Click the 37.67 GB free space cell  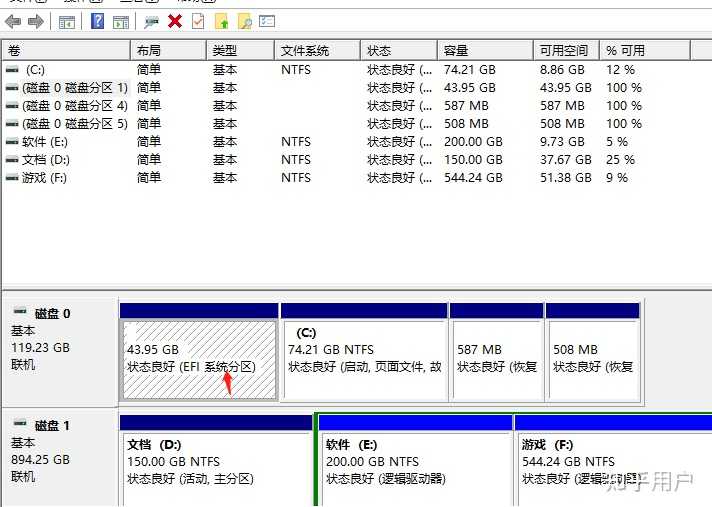coord(566,160)
